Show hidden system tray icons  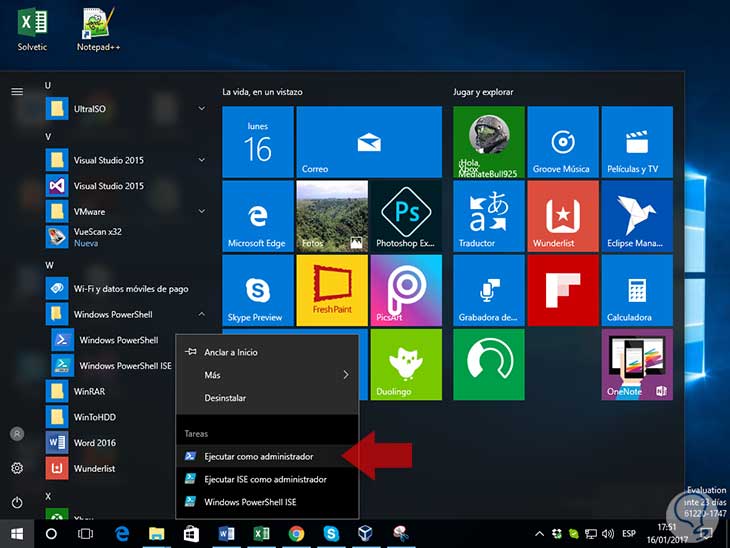click(540, 534)
